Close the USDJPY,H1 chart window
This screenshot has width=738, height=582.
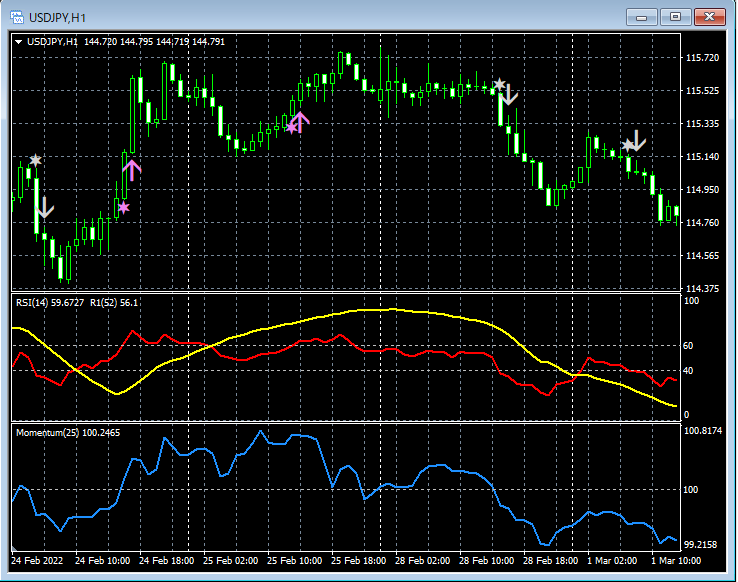click(711, 16)
